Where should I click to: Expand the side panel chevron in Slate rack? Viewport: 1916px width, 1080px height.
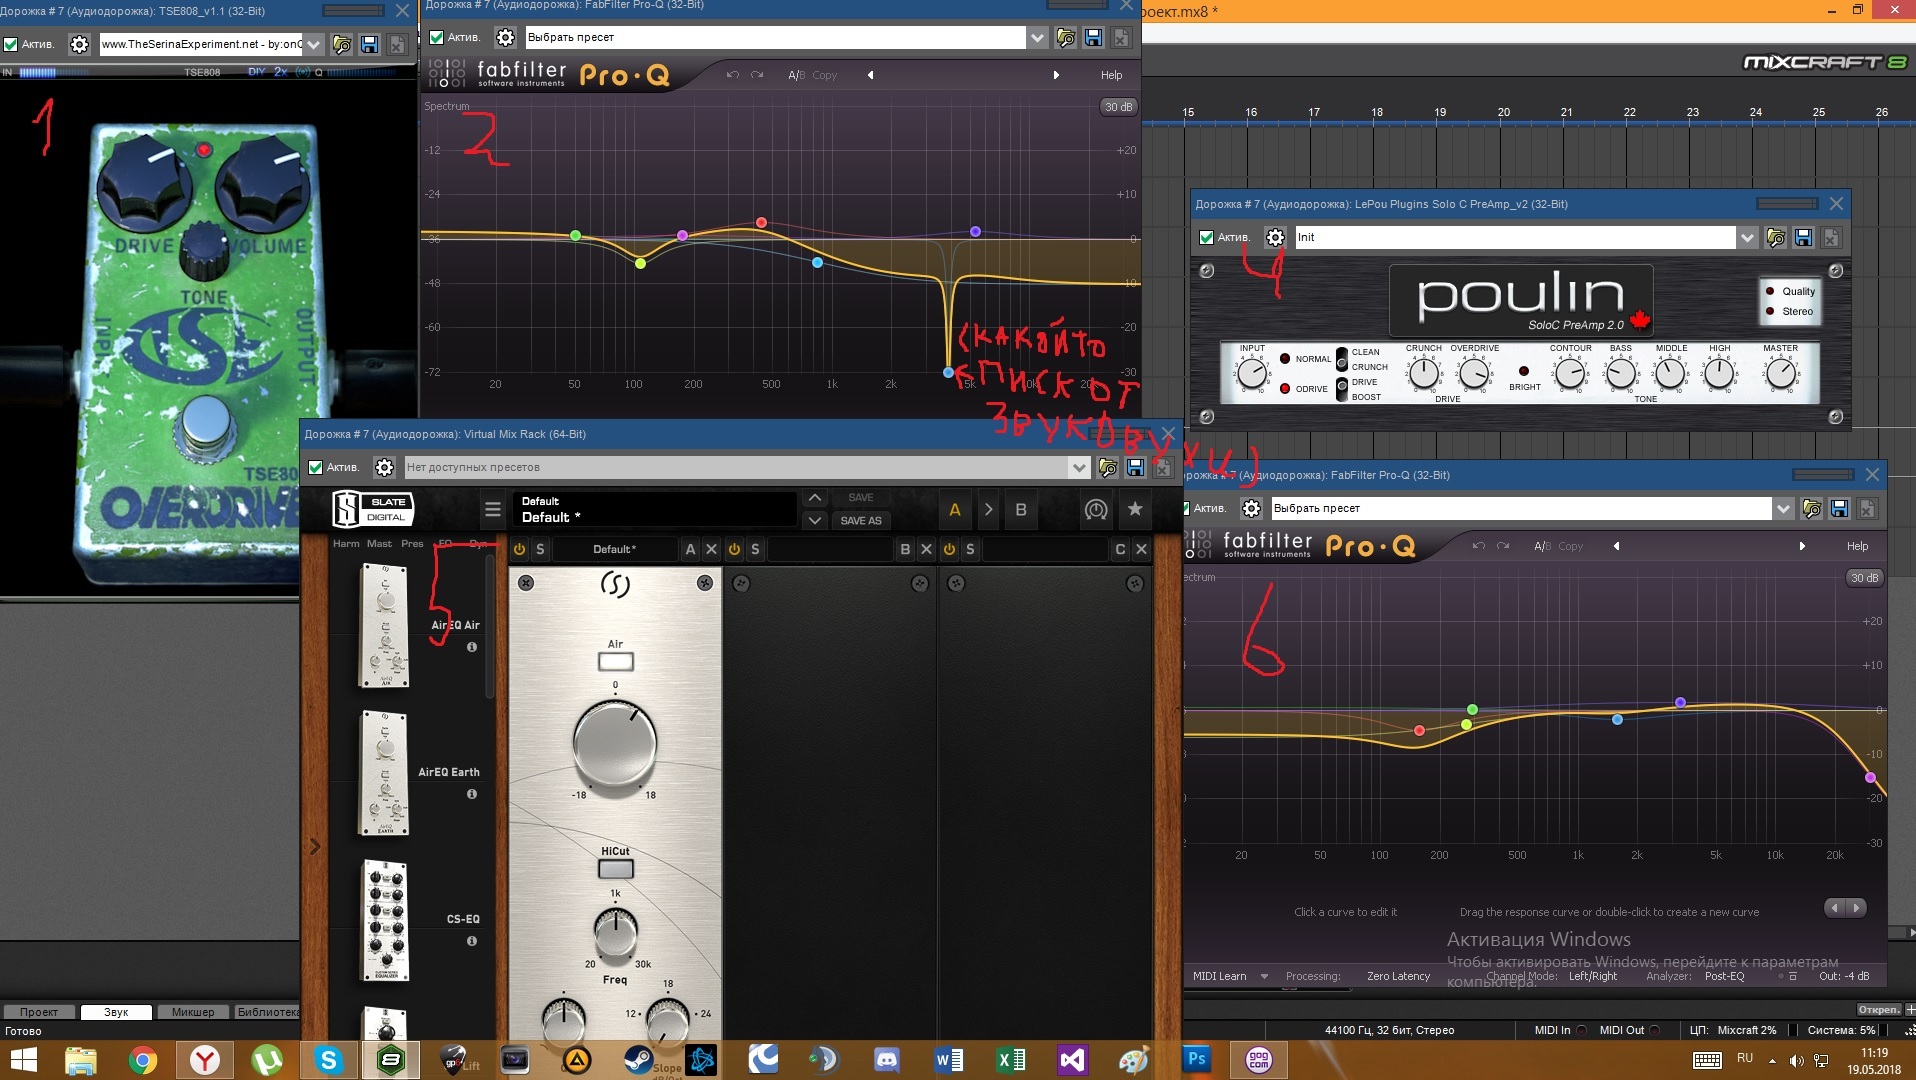pos(314,847)
